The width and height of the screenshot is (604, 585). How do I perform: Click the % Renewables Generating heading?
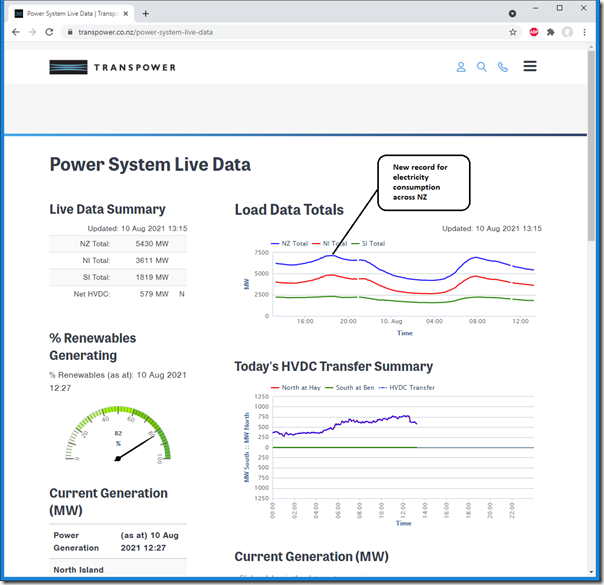click(93, 347)
